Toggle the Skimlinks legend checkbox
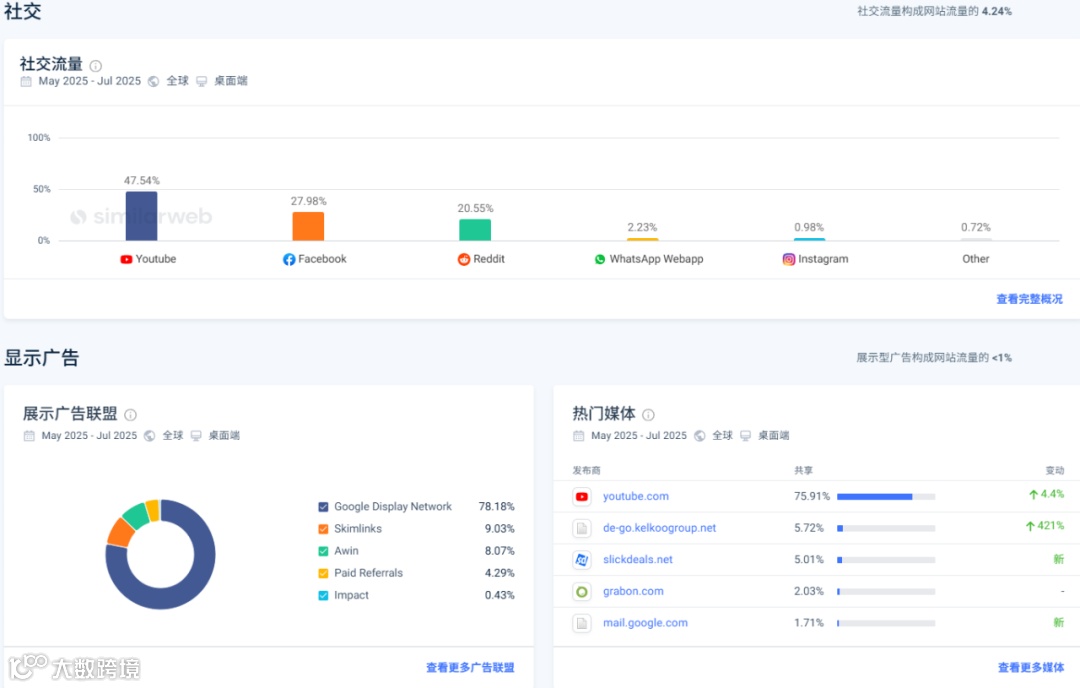The width and height of the screenshot is (1080, 688). 323,529
